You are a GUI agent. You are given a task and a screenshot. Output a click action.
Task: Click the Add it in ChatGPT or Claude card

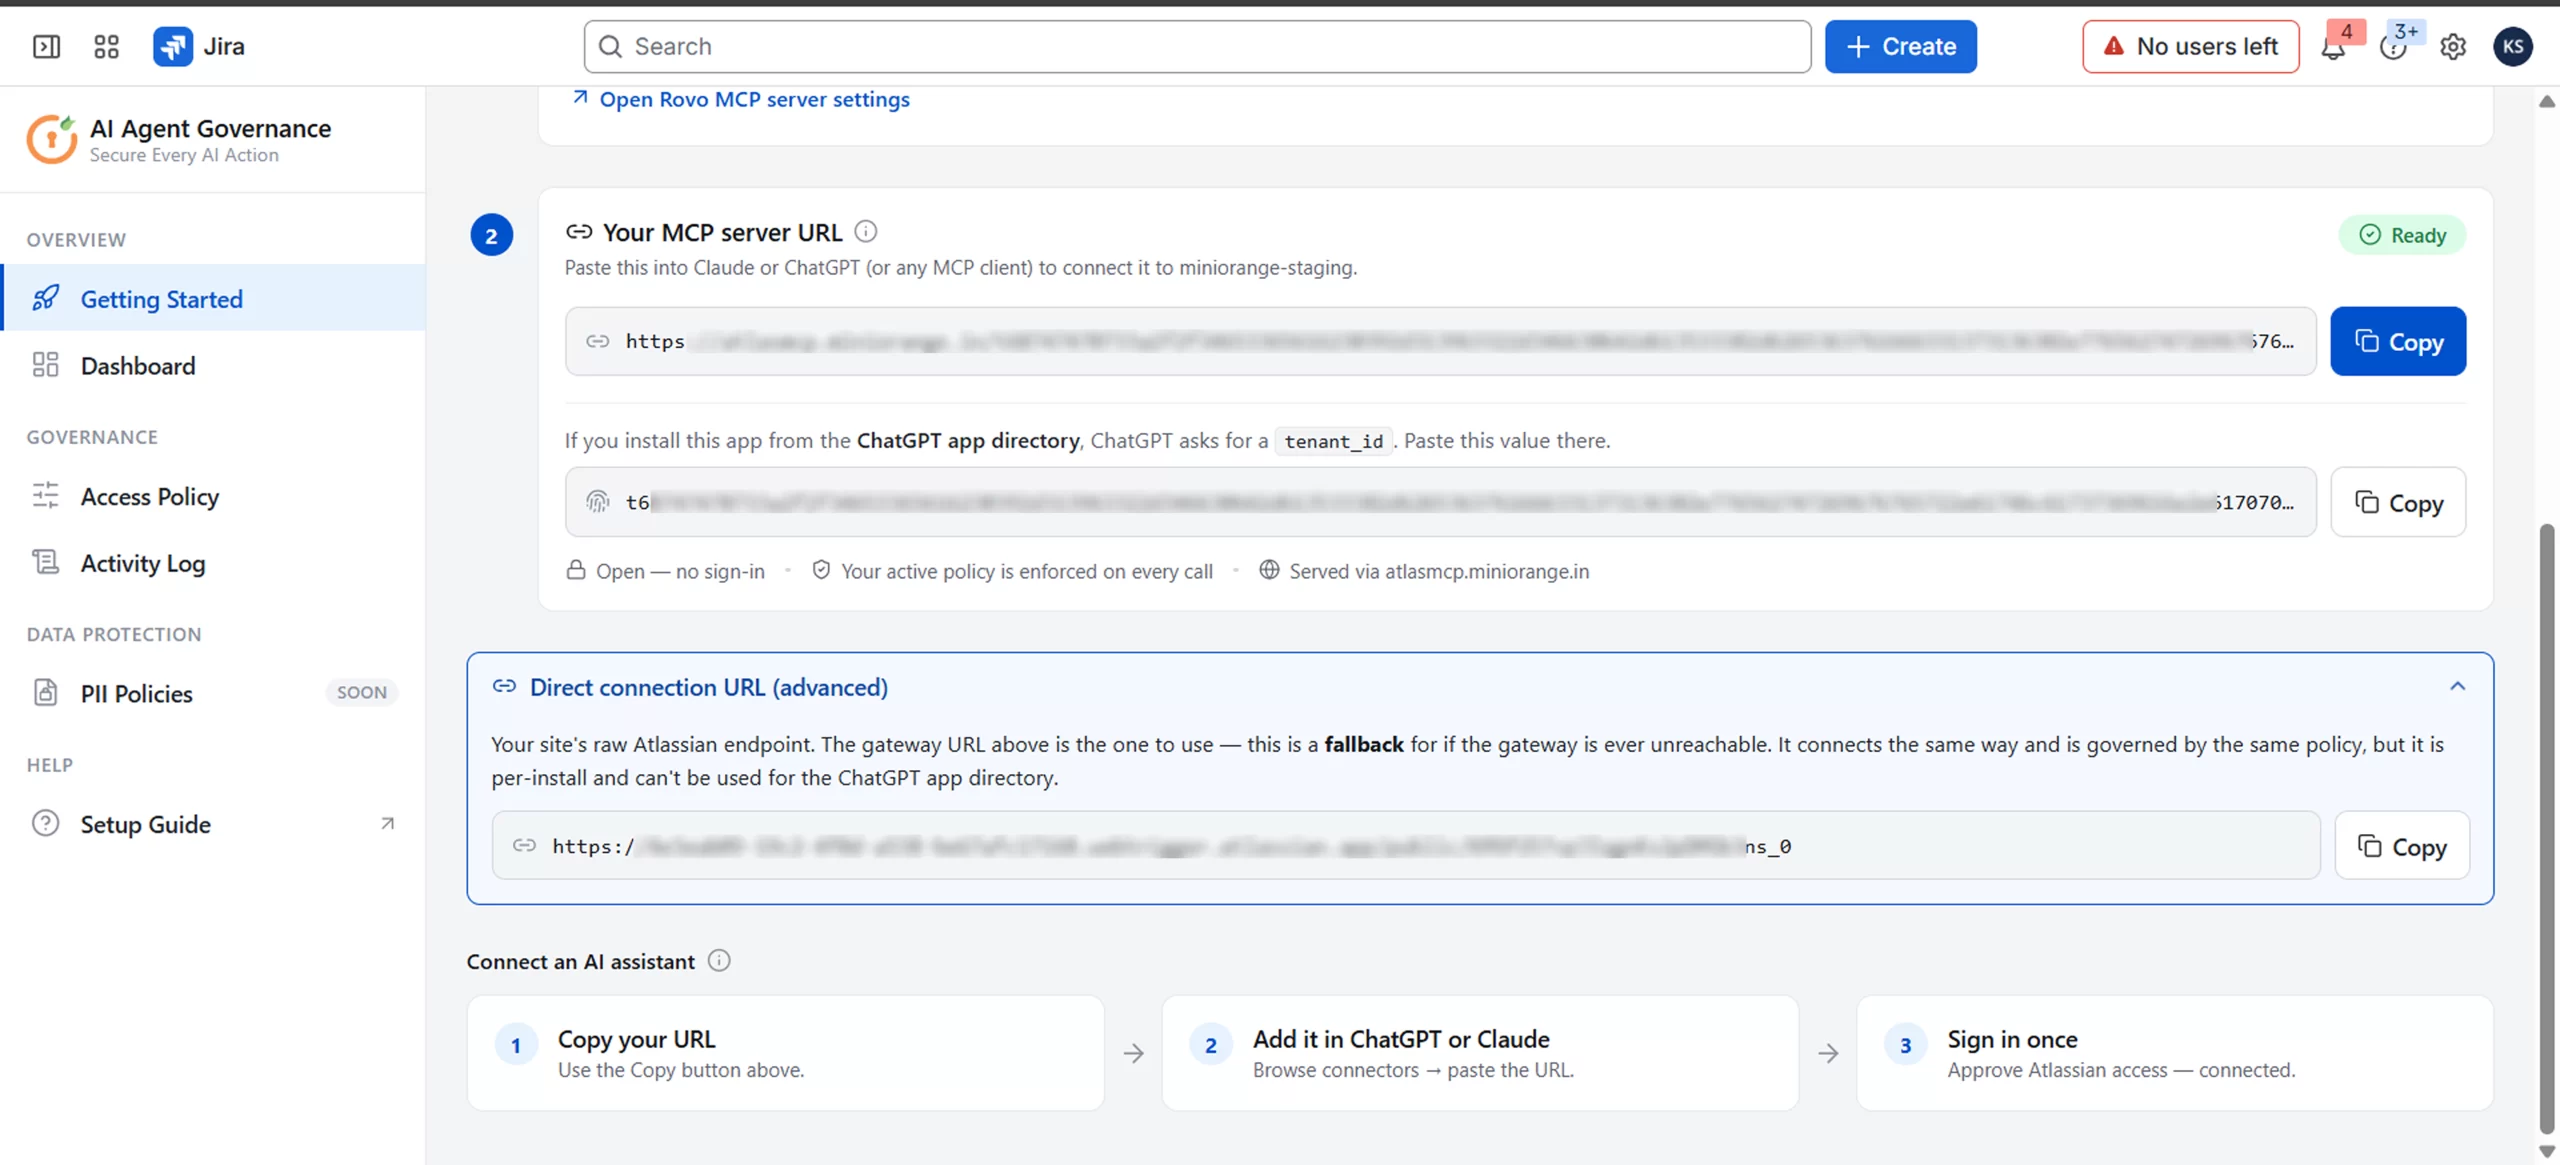coord(1480,1053)
